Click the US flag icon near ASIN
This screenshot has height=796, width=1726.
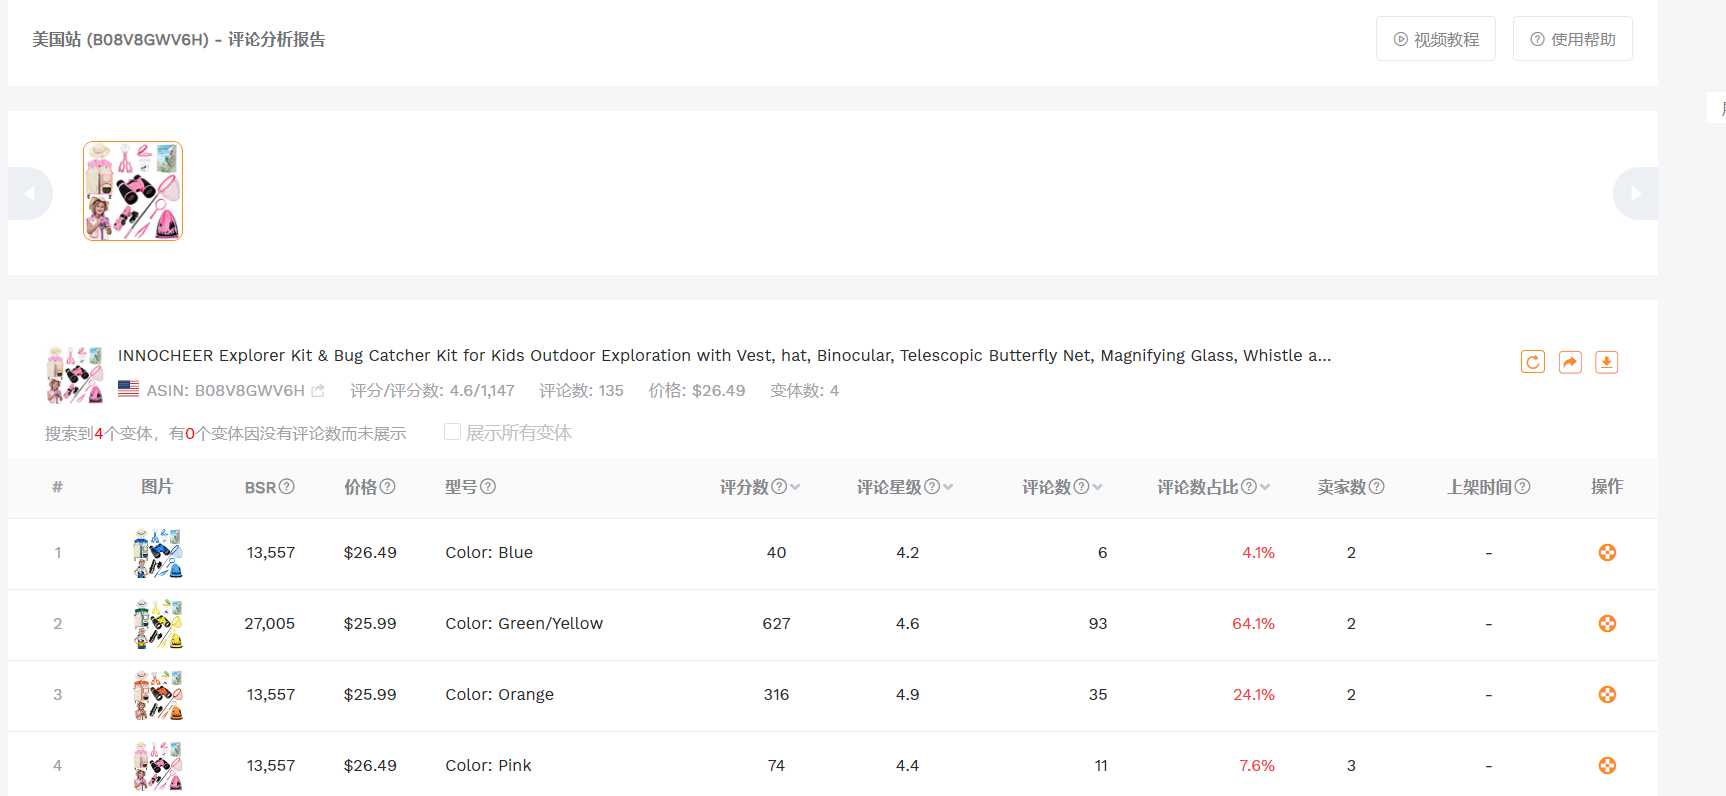[128, 389]
